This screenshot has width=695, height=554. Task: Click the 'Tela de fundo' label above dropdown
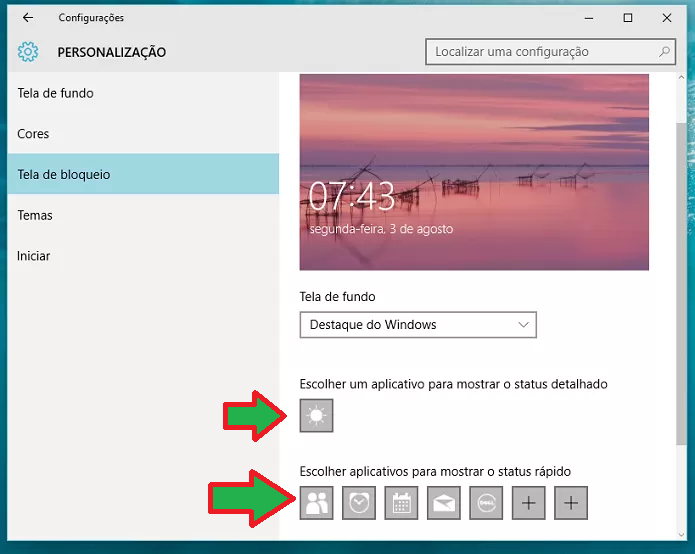[337, 297]
